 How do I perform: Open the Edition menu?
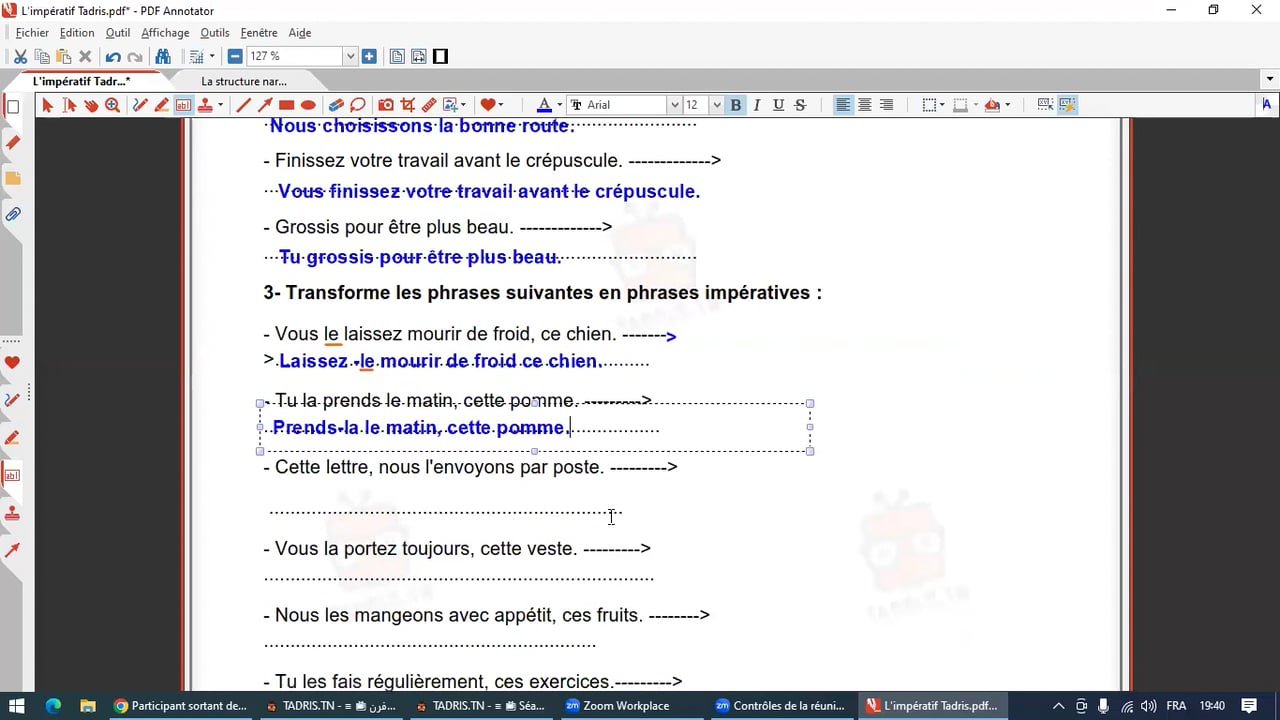pos(77,33)
